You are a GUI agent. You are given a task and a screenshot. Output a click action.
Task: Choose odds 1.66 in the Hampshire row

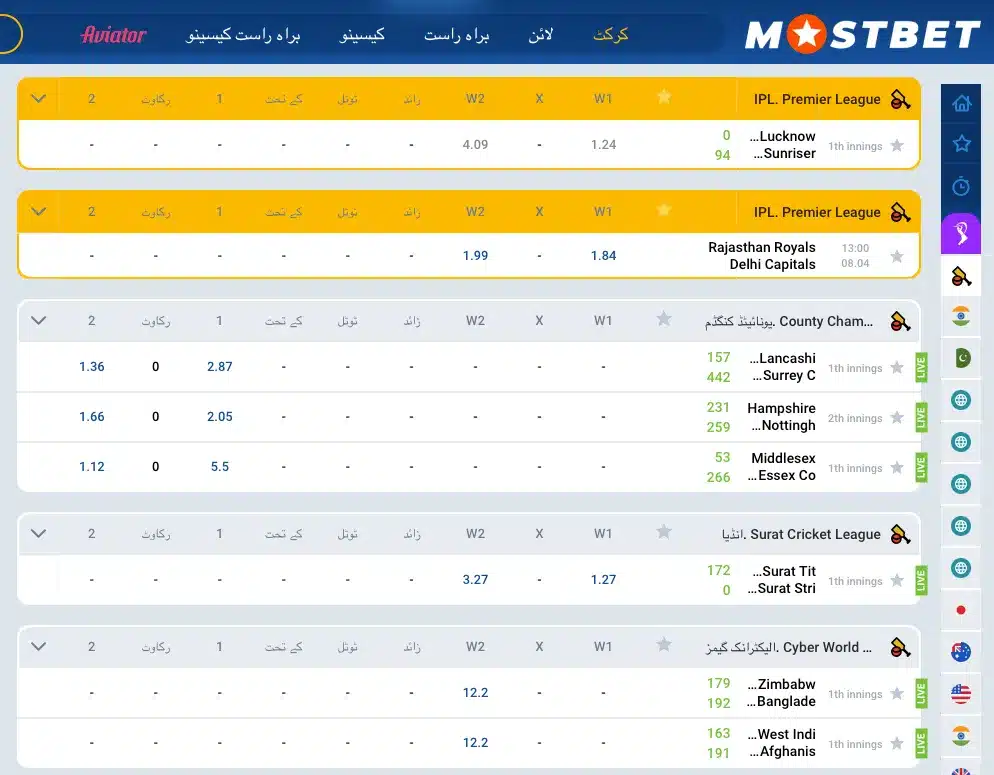[92, 416]
